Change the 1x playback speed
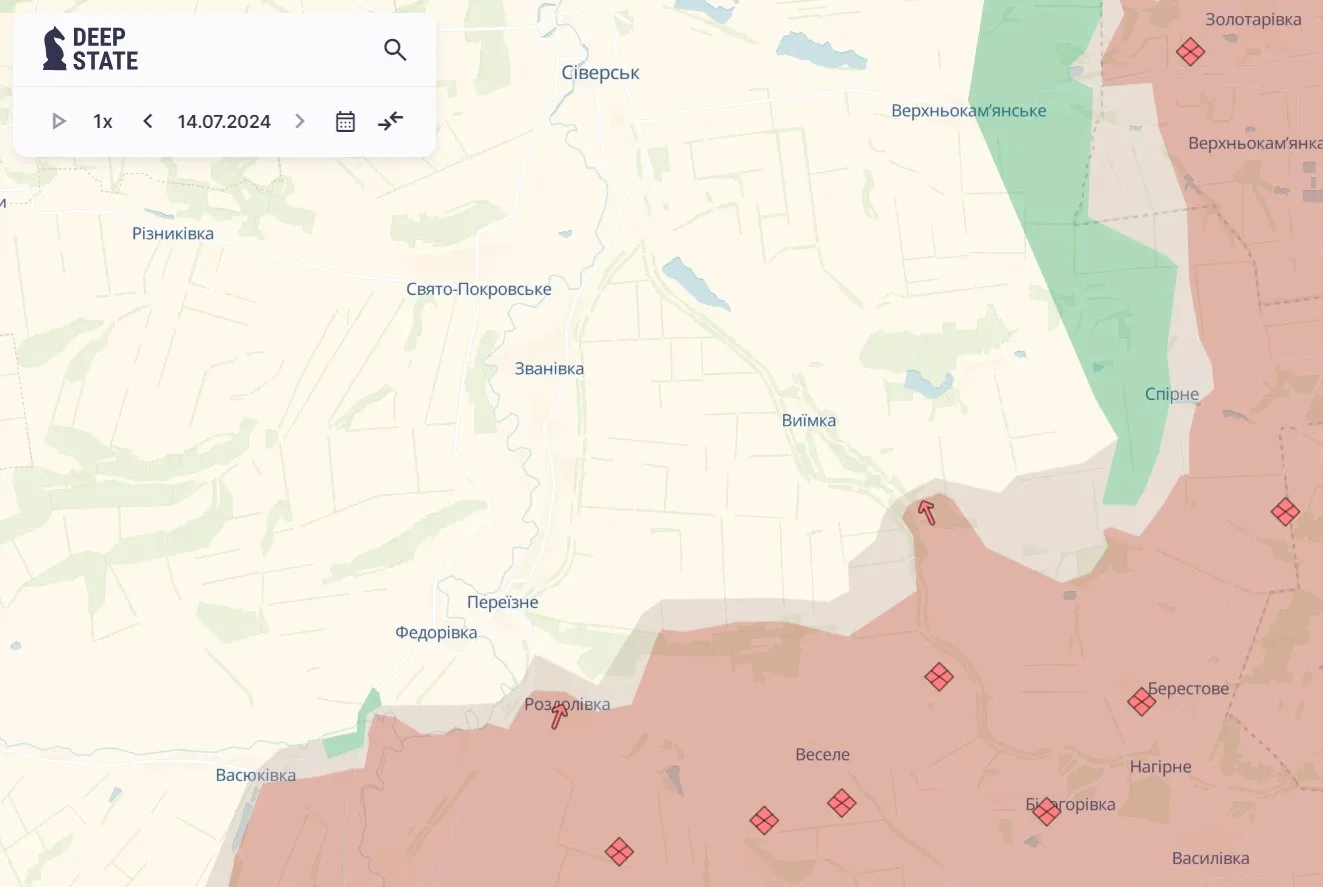Screen dimensions: 1323x887 coord(103,122)
